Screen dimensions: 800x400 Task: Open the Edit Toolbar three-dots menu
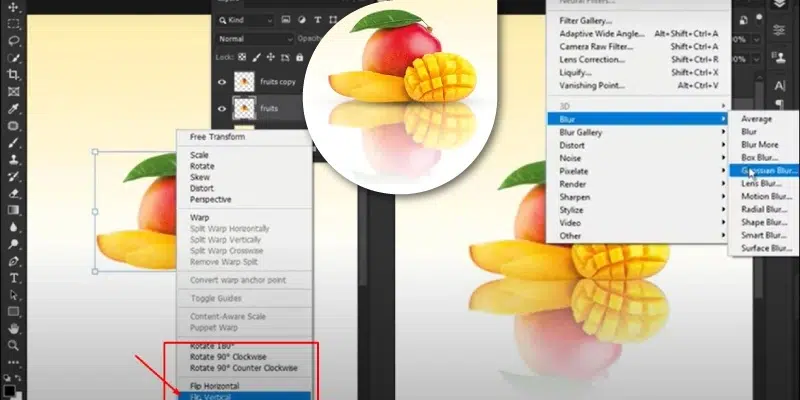click(x=13, y=362)
